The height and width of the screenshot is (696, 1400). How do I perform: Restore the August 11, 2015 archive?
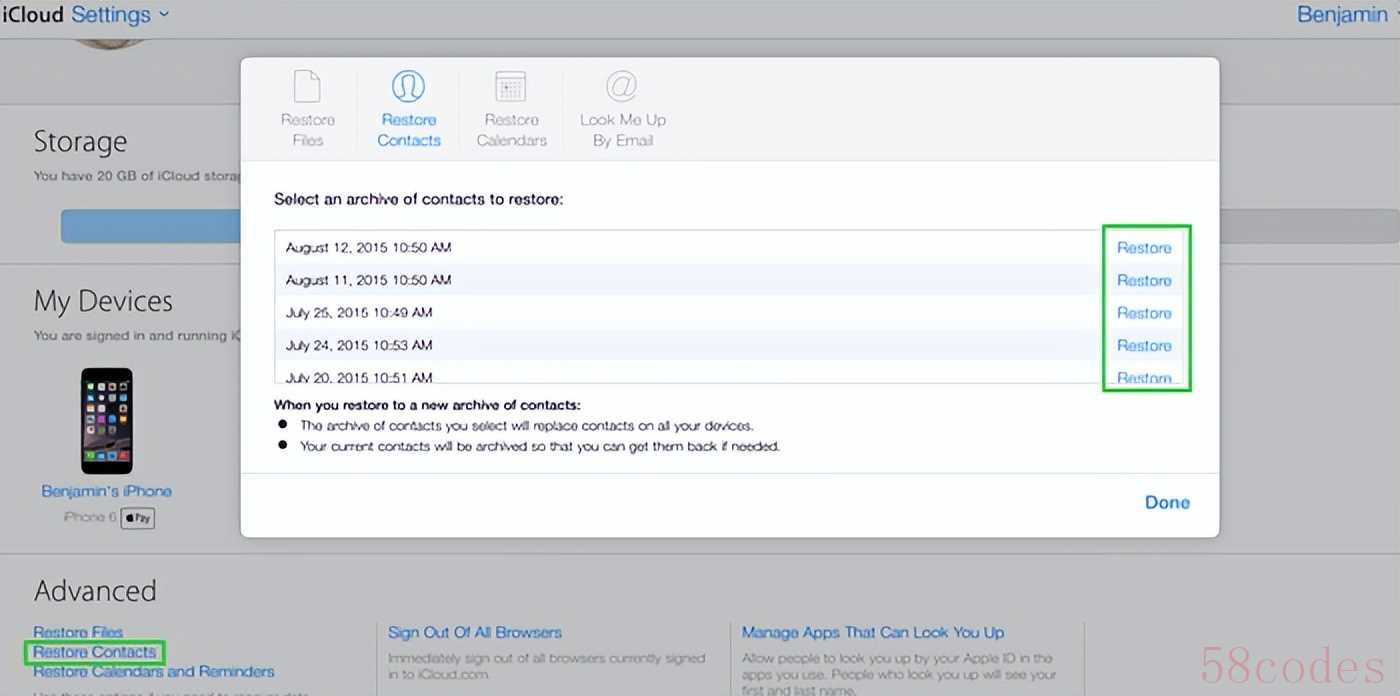(x=1144, y=281)
